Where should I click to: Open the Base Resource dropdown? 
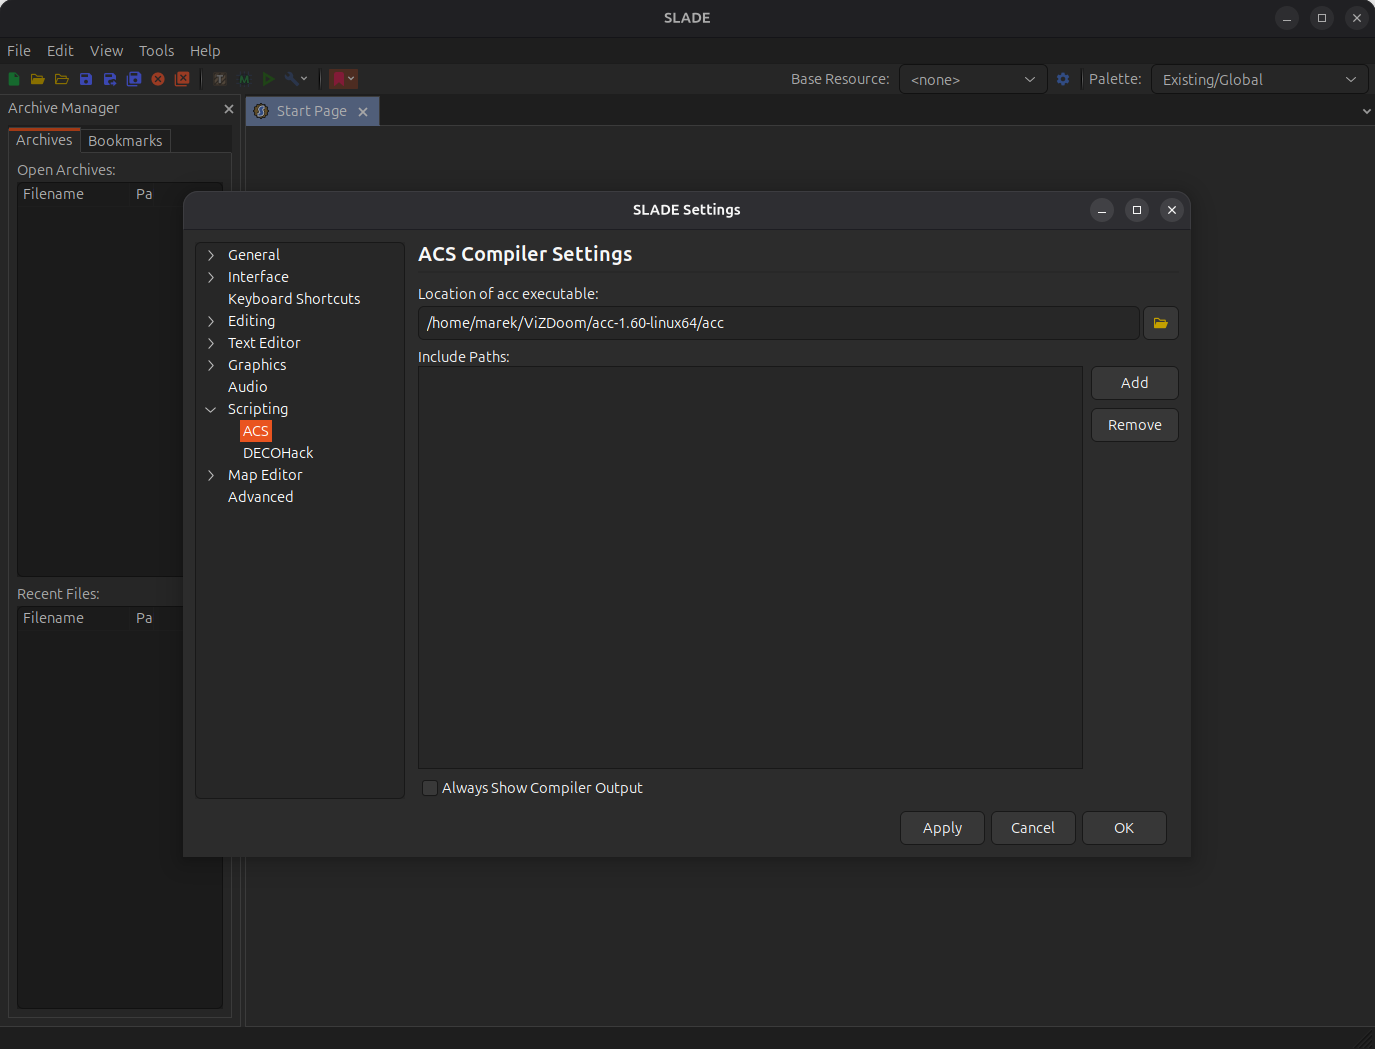972,79
